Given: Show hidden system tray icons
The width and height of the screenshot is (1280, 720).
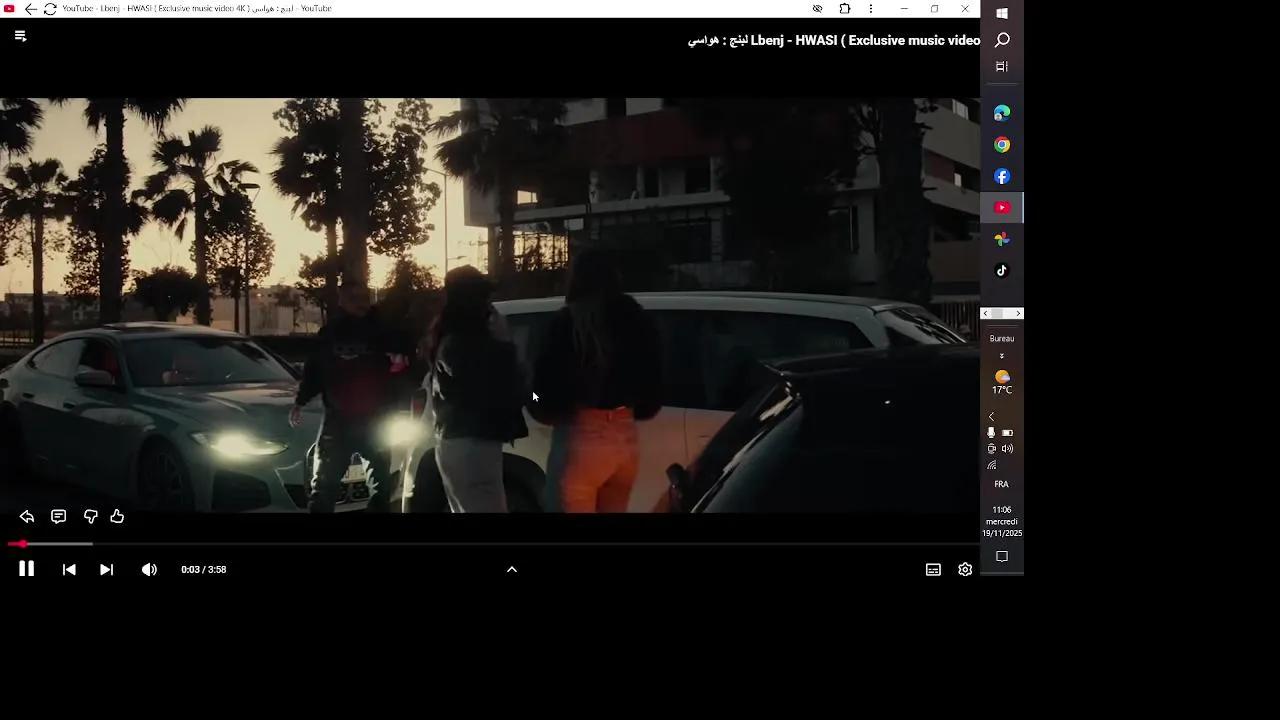Looking at the screenshot, I should [992, 417].
